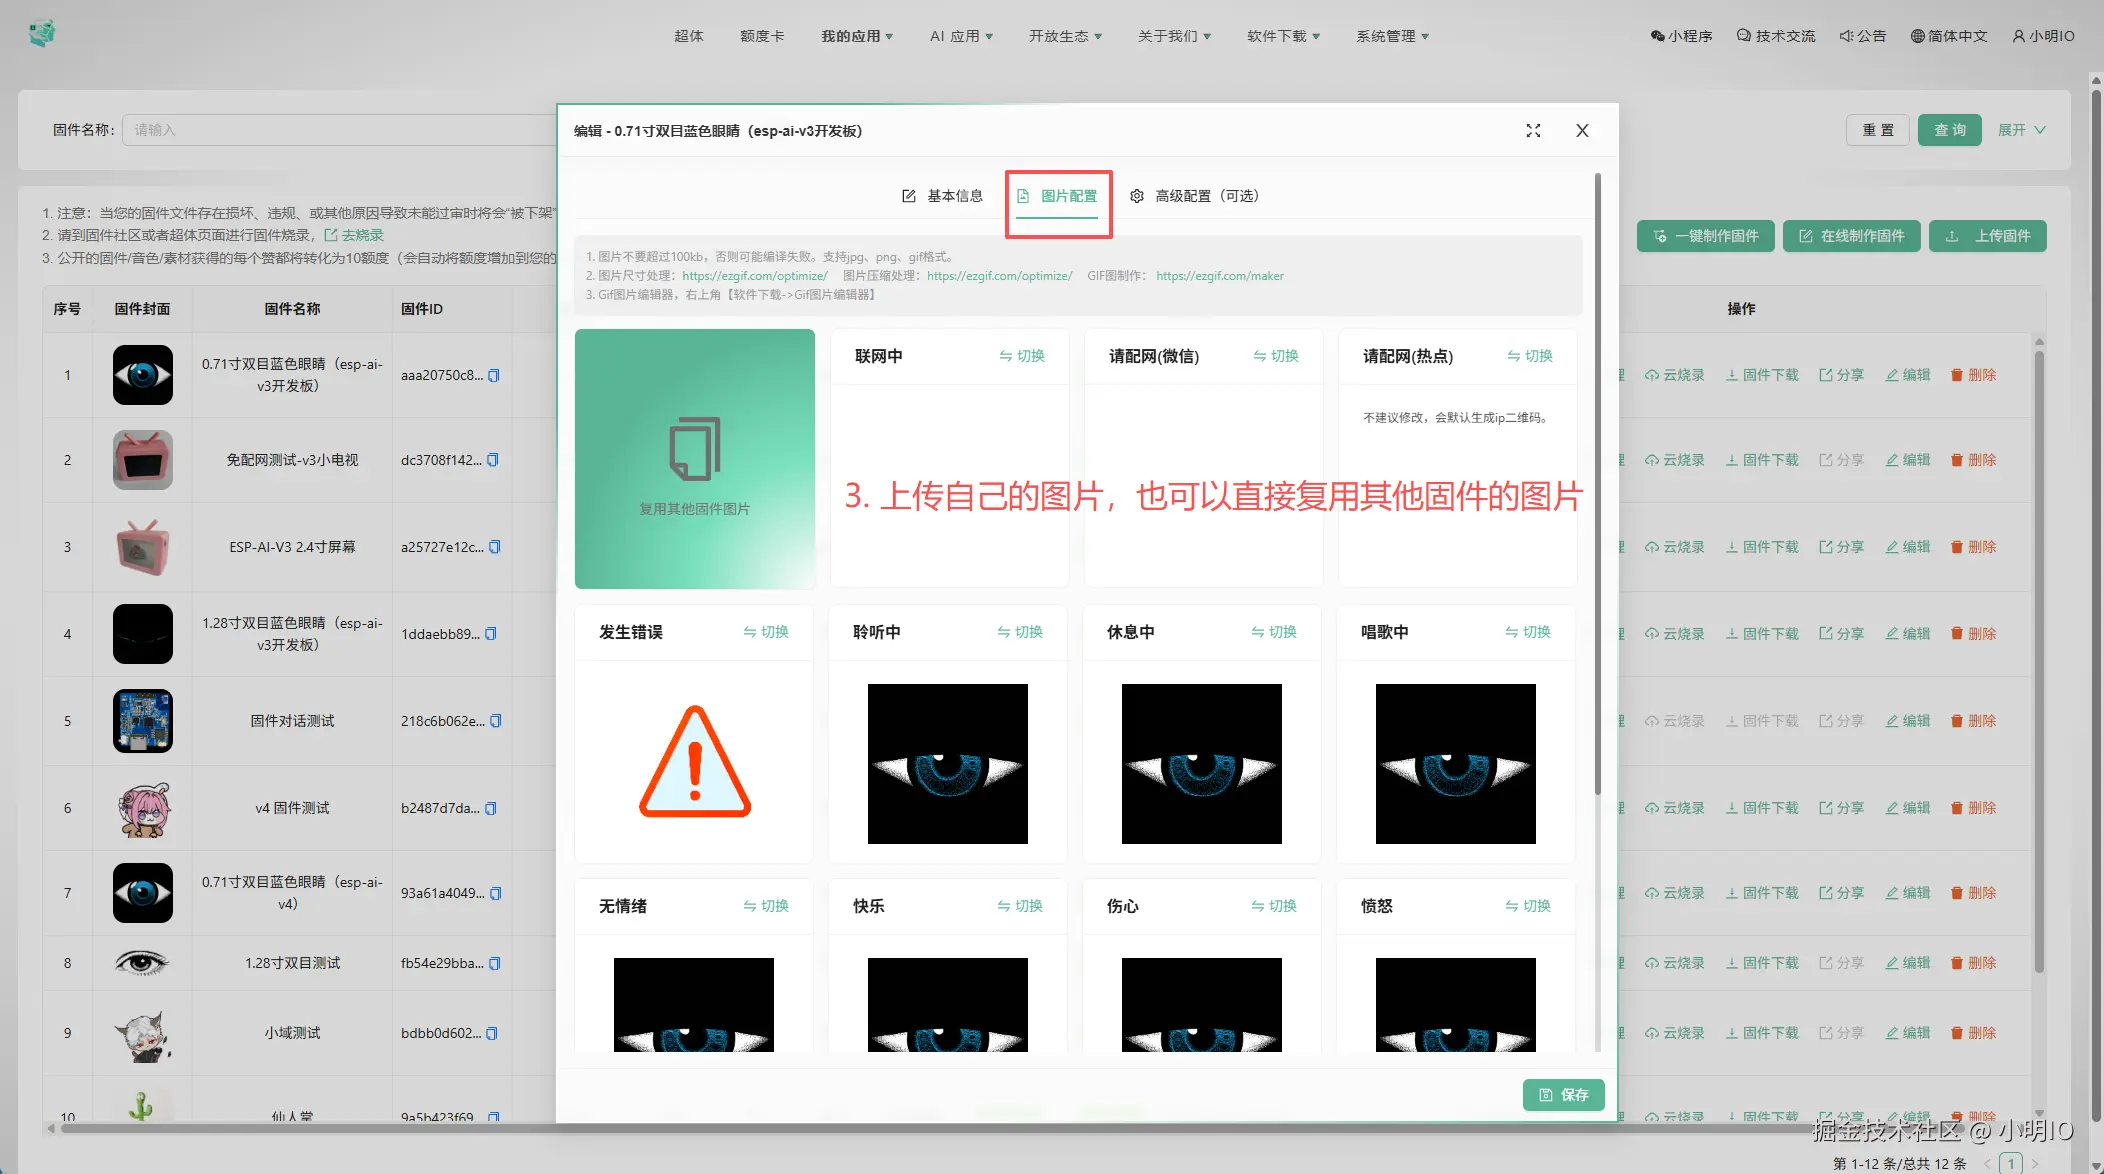Click the 保存 button in dialog
The image size is (2104, 1174).
pyautogui.click(x=1563, y=1095)
